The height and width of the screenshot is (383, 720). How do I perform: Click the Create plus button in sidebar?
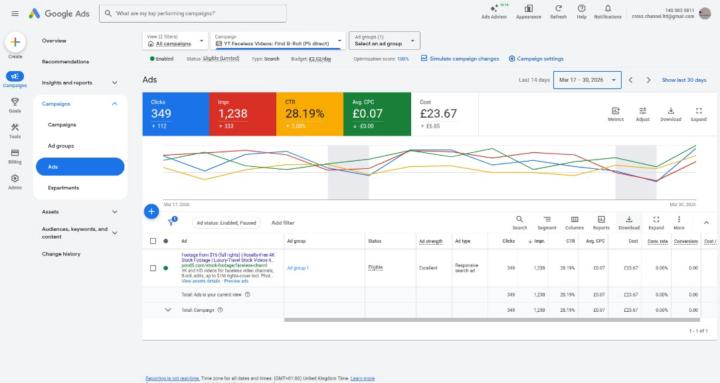pos(15,42)
